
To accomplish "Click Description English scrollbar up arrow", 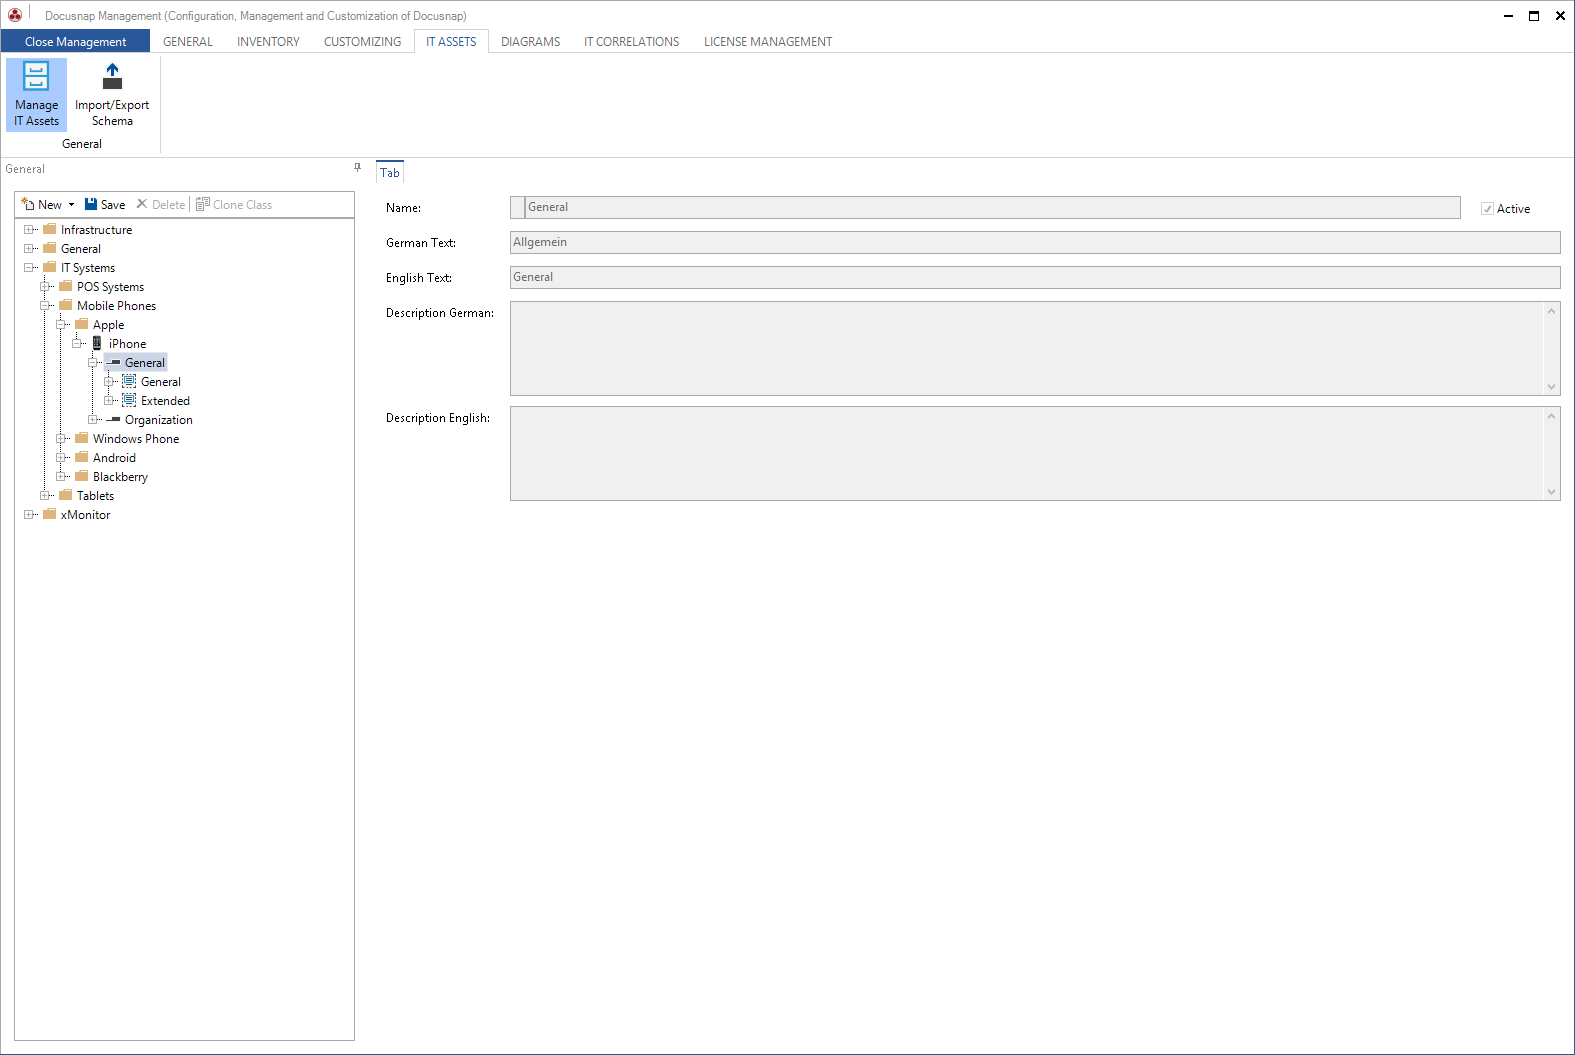I will pyautogui.click(x=1552, y=415).
